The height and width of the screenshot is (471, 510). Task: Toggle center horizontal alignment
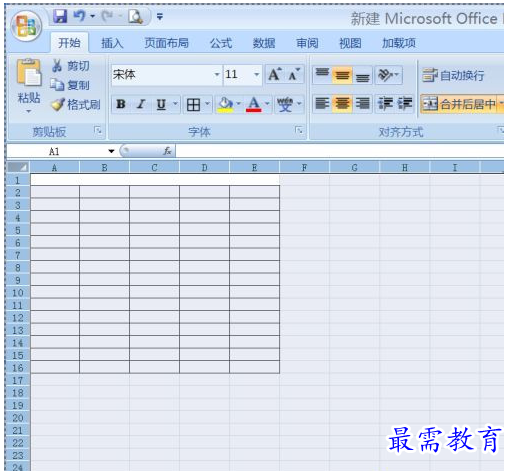click(342, 104)
